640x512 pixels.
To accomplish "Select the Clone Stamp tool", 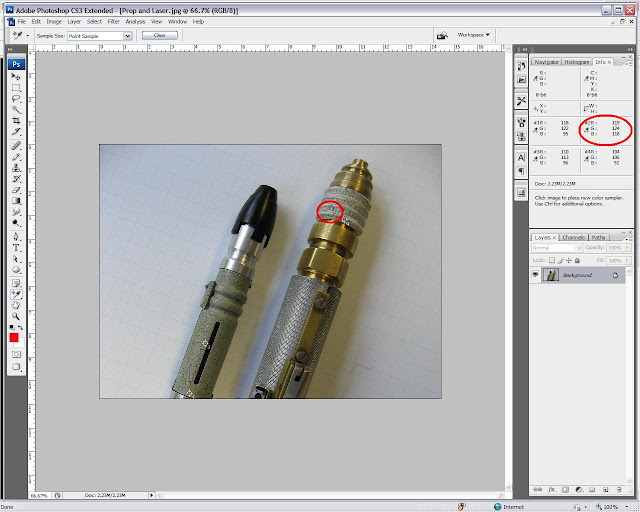I will pos(16,168).
